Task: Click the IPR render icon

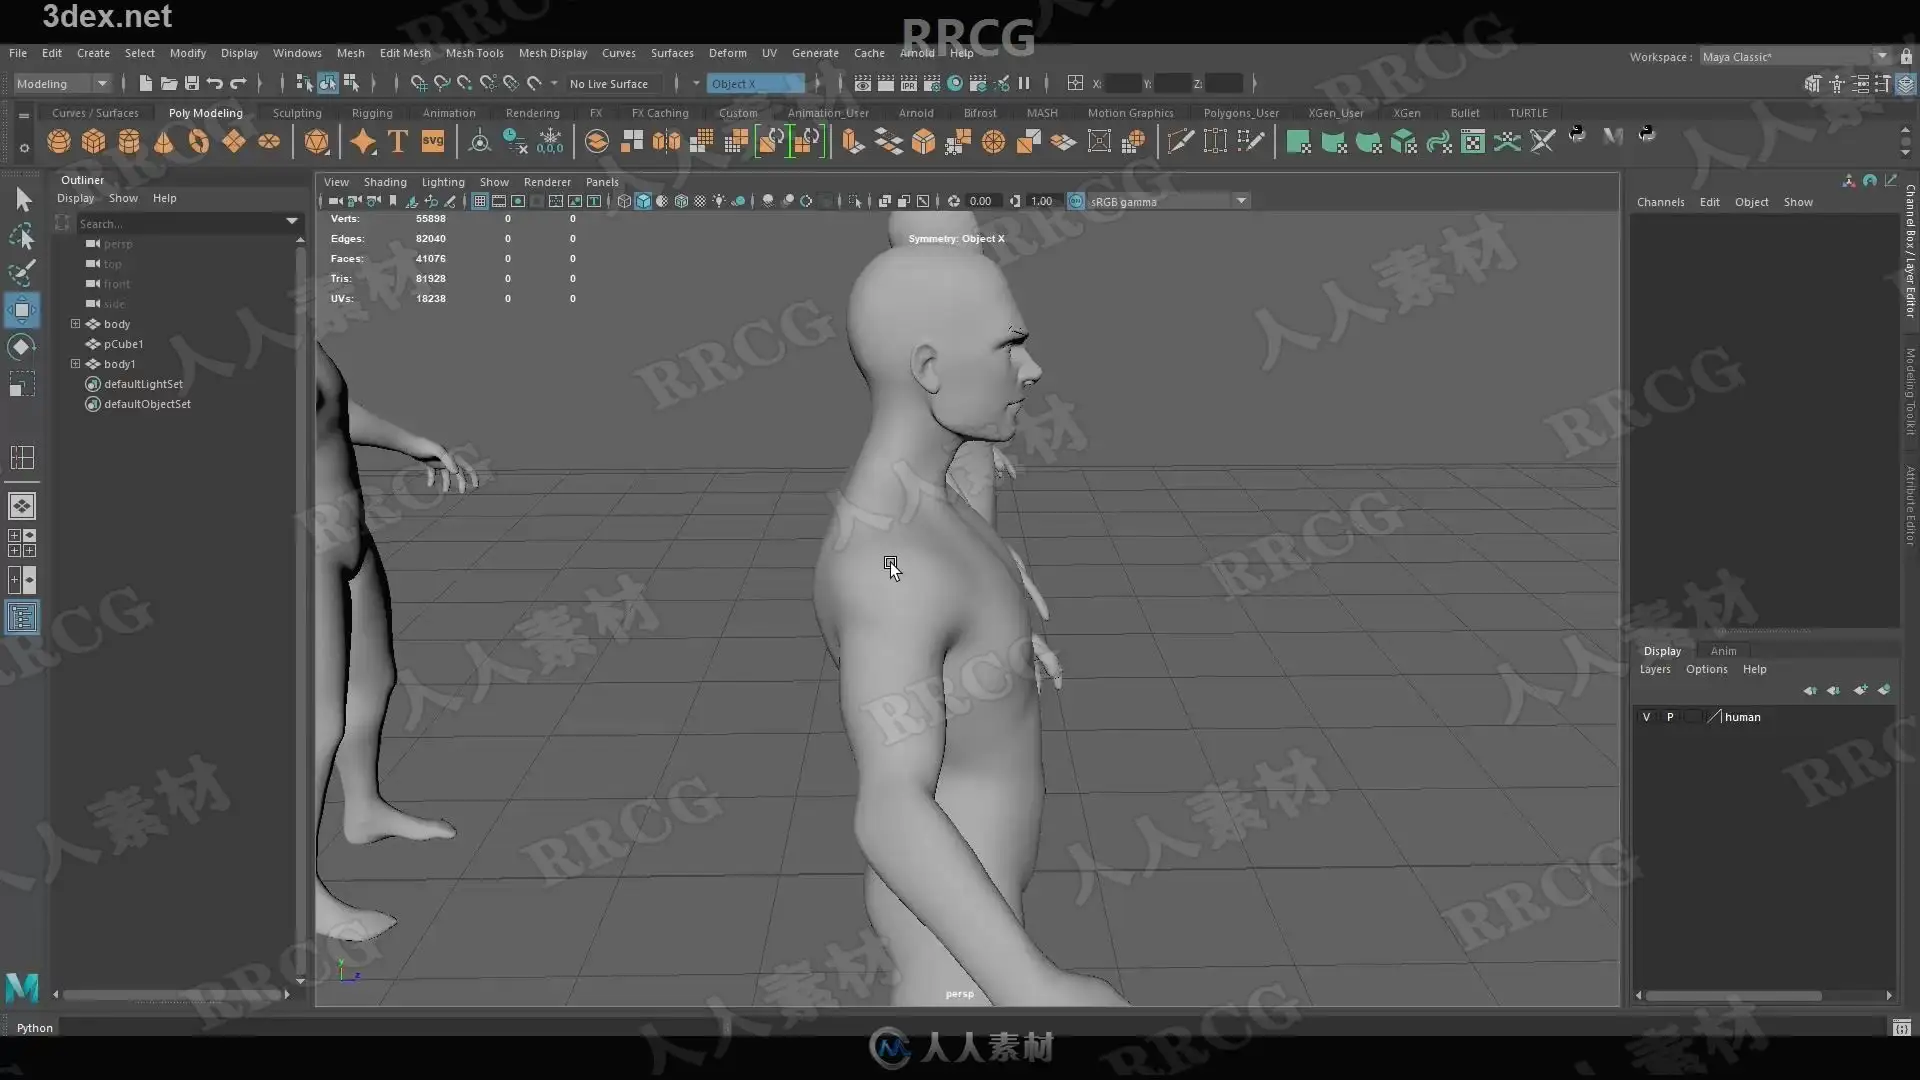Action: coord(909,84)
